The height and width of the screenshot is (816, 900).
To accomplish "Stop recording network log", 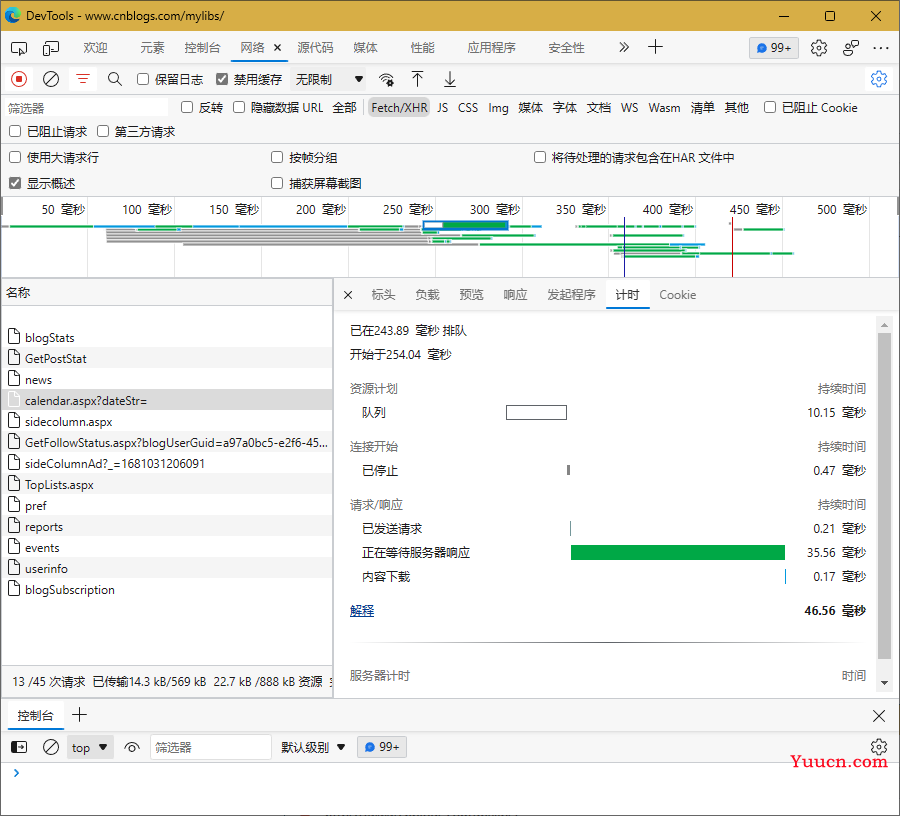I will click(19, 79).
